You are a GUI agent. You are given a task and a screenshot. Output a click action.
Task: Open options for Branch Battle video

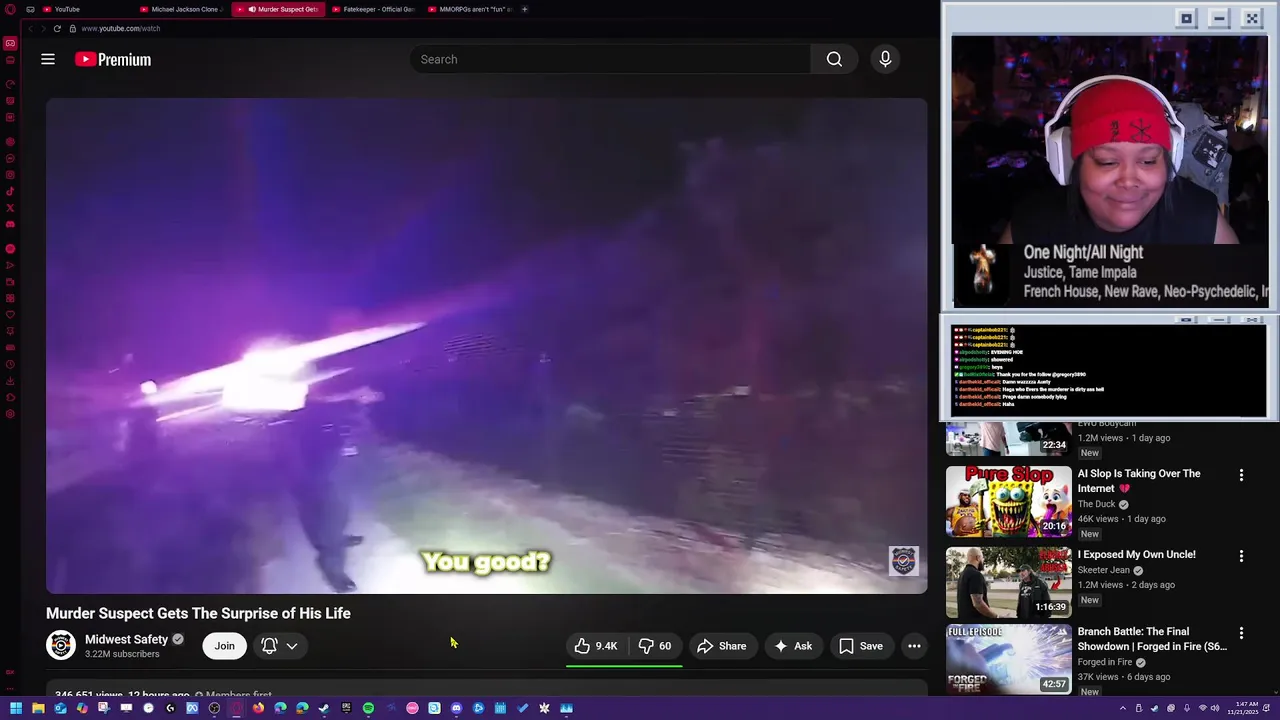pyautogui.click(x=1241, y=633)
